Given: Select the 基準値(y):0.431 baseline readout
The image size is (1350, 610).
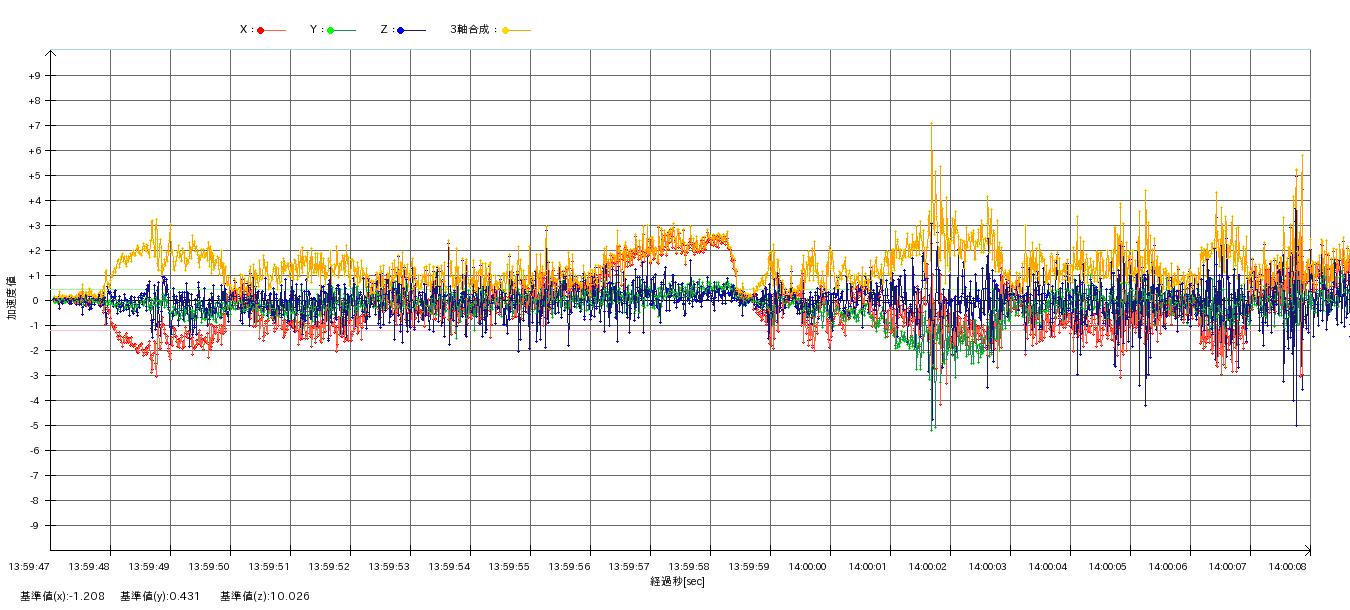Looking at the screenshot, I should pyautogui.click(x=160, y=596).
